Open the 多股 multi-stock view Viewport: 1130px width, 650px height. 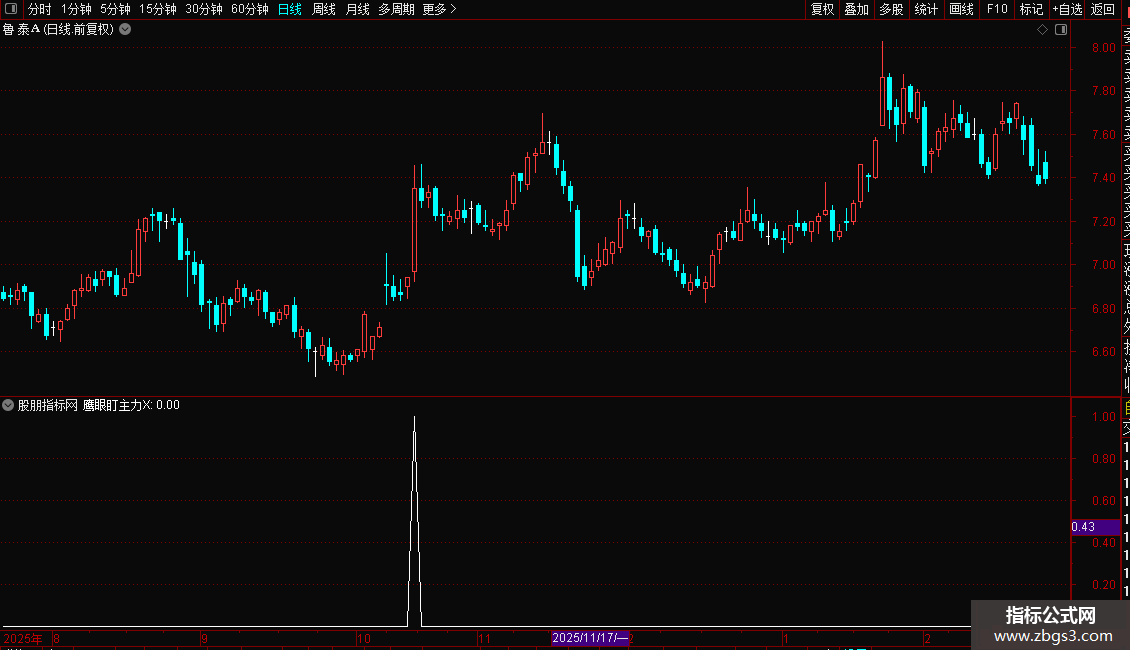point(891,9)
